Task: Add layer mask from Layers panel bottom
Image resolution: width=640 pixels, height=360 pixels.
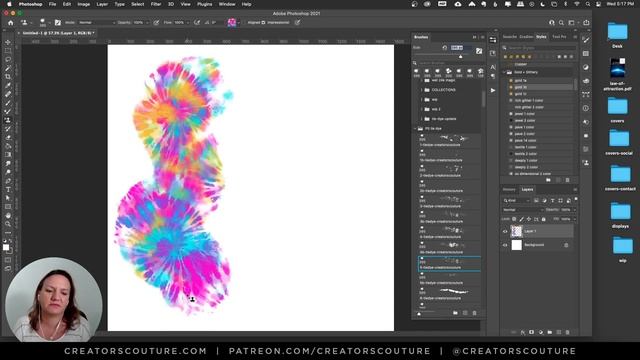Action: (531, 332)
